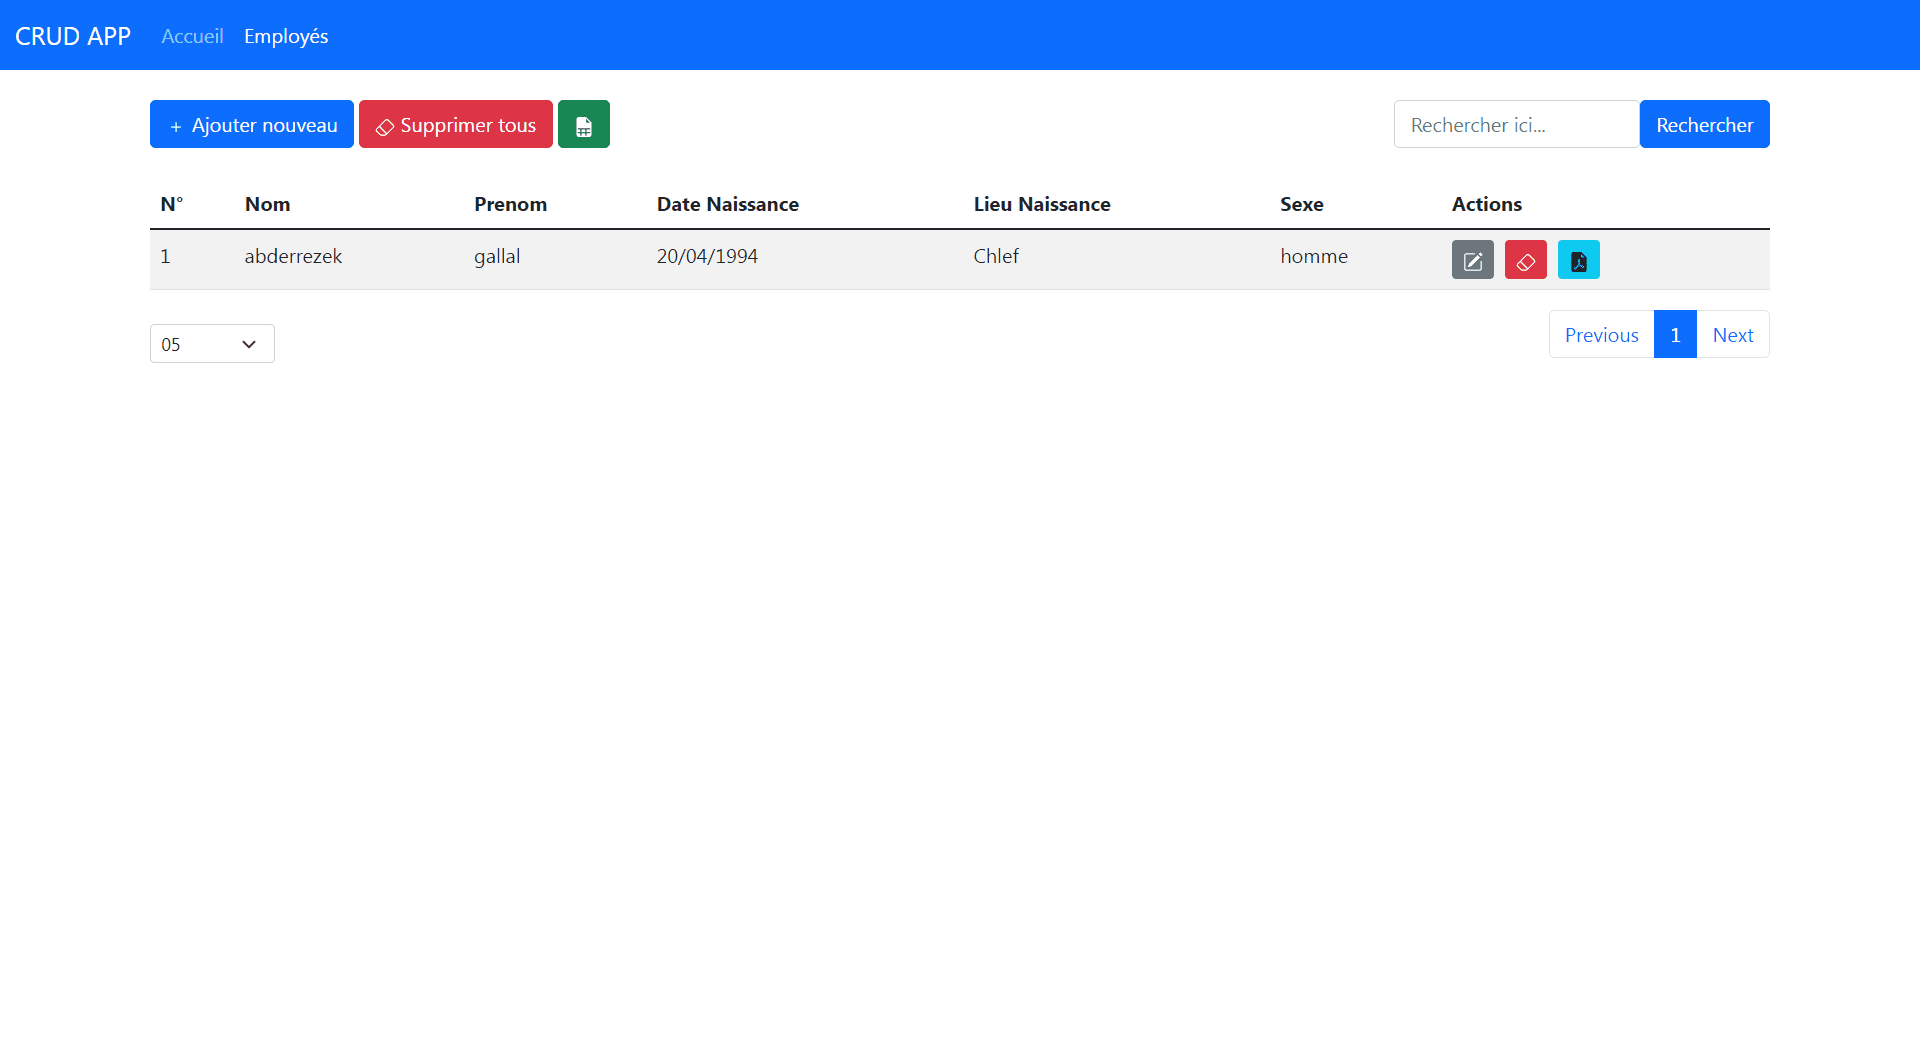Screen dimensions: 1920x1042
Task: Click the blue Rechercher button
Action: [x=1704, y=125]
